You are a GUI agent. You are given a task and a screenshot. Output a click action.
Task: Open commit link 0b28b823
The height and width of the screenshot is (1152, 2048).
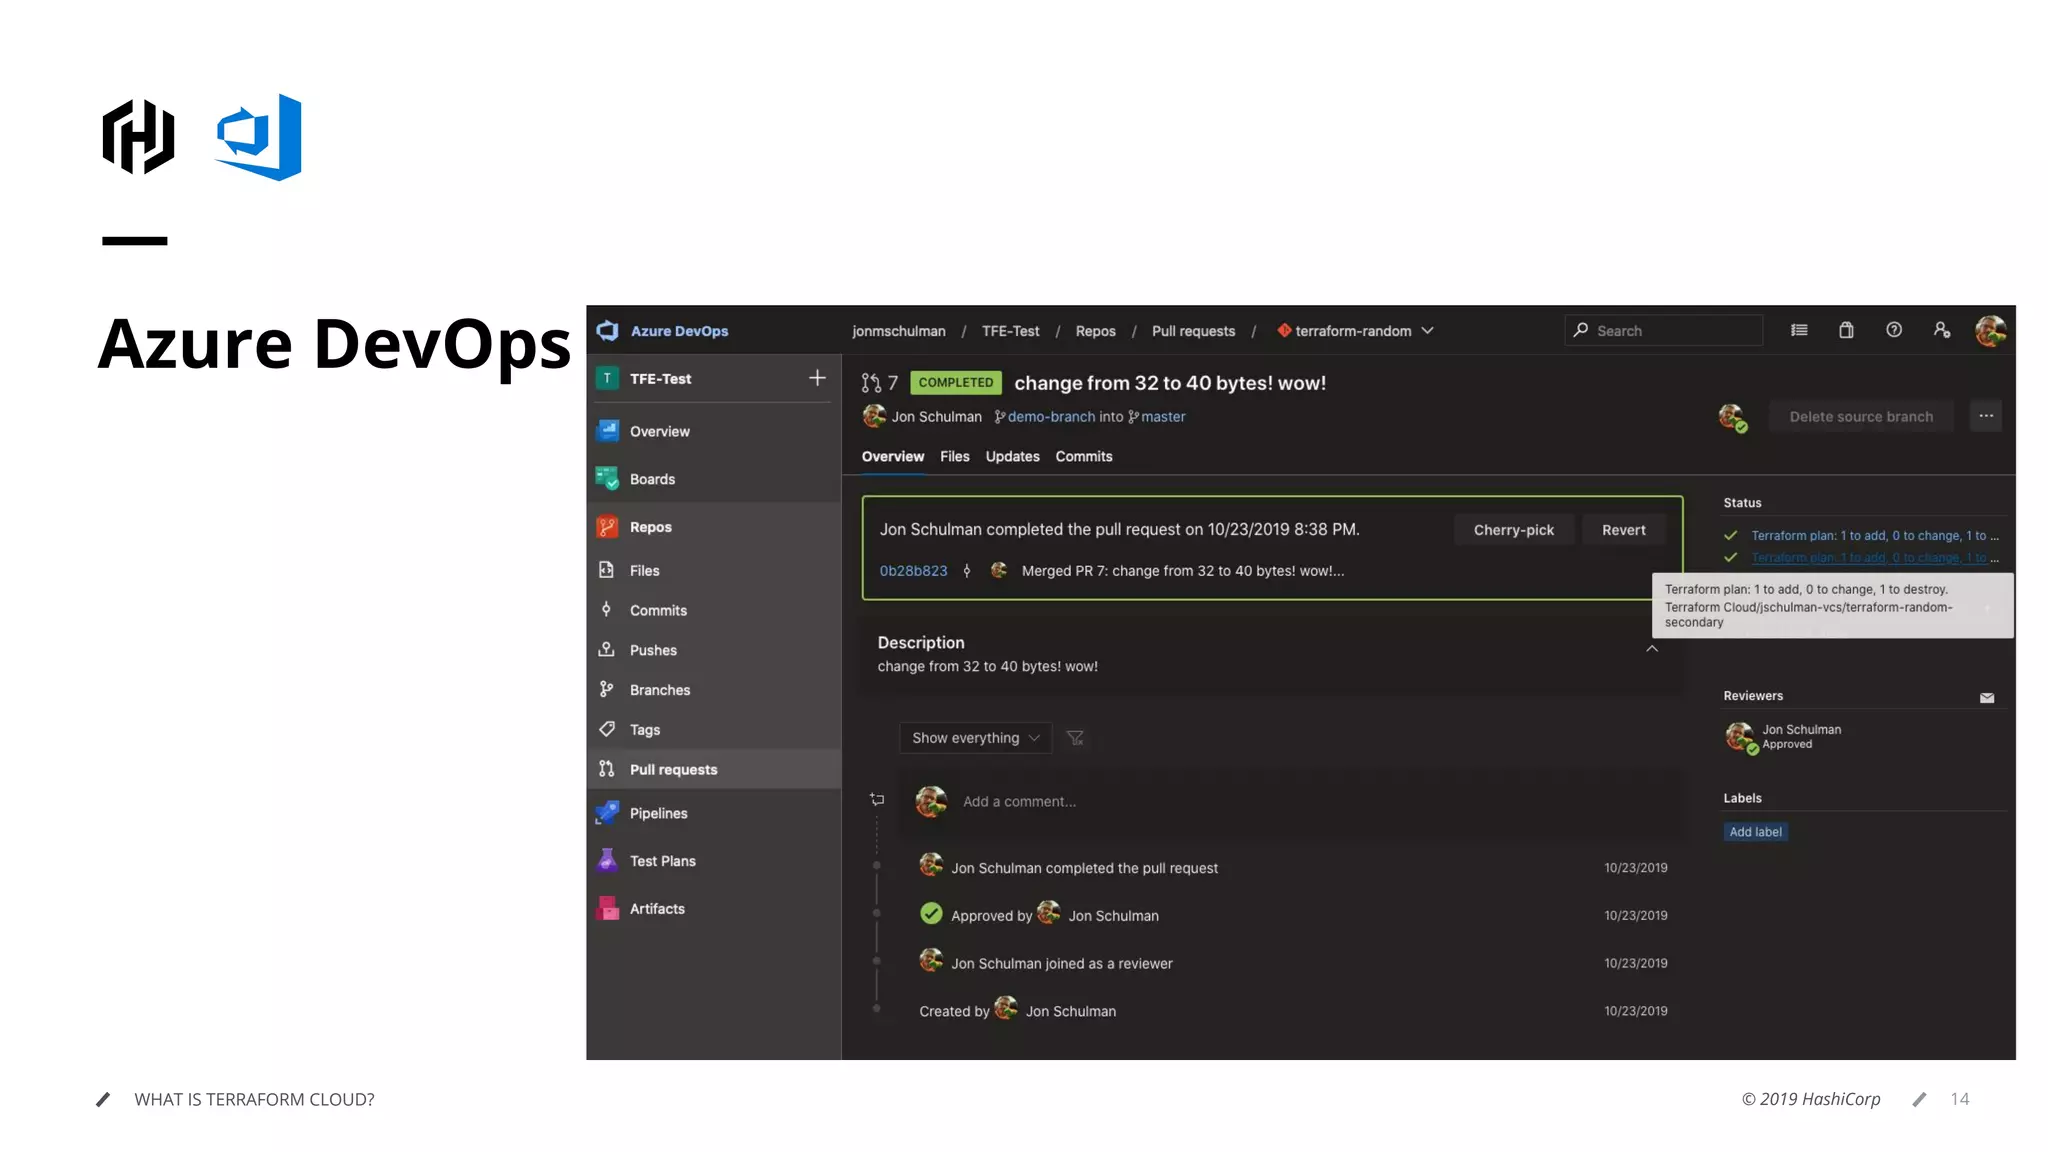pos(913,571)
